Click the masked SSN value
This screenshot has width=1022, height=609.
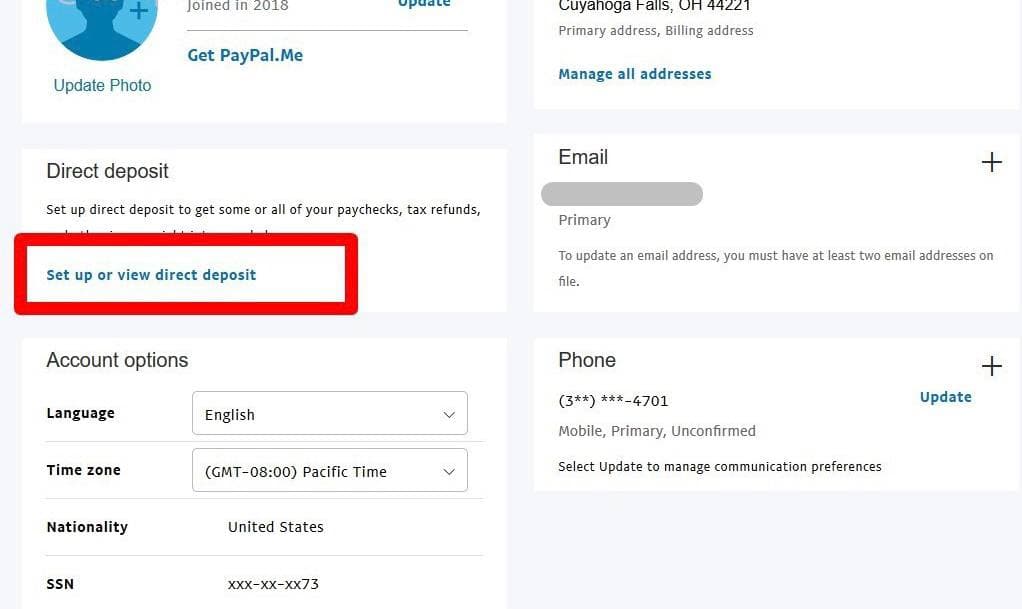coord(273,584)
